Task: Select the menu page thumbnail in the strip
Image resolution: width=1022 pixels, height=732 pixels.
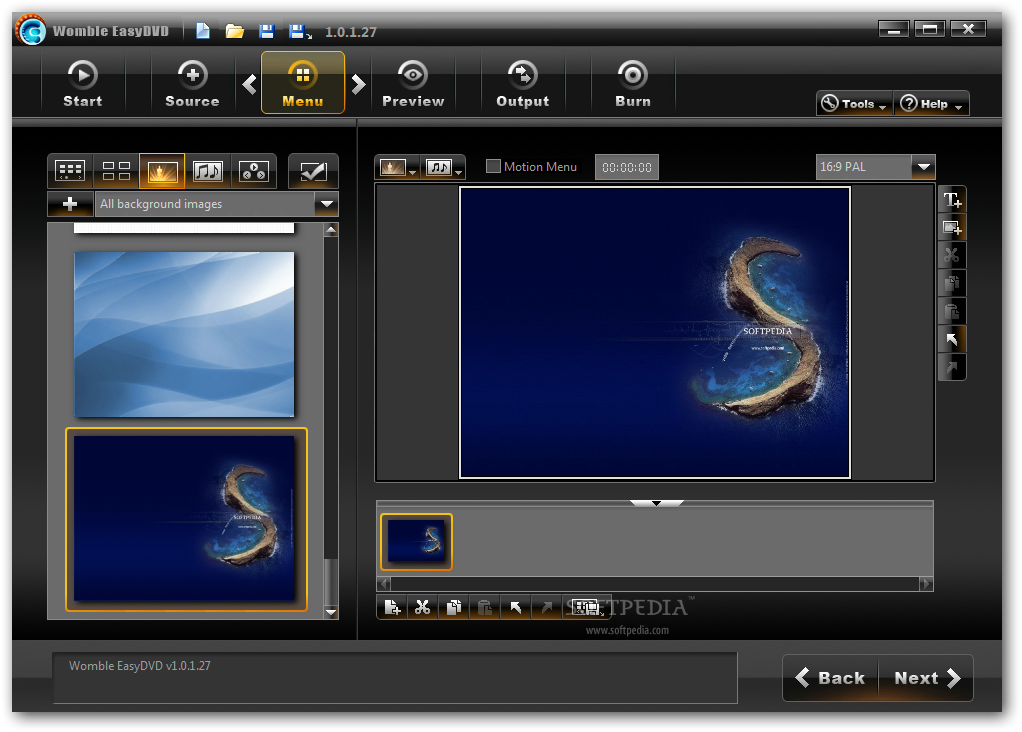Action: 416,542
